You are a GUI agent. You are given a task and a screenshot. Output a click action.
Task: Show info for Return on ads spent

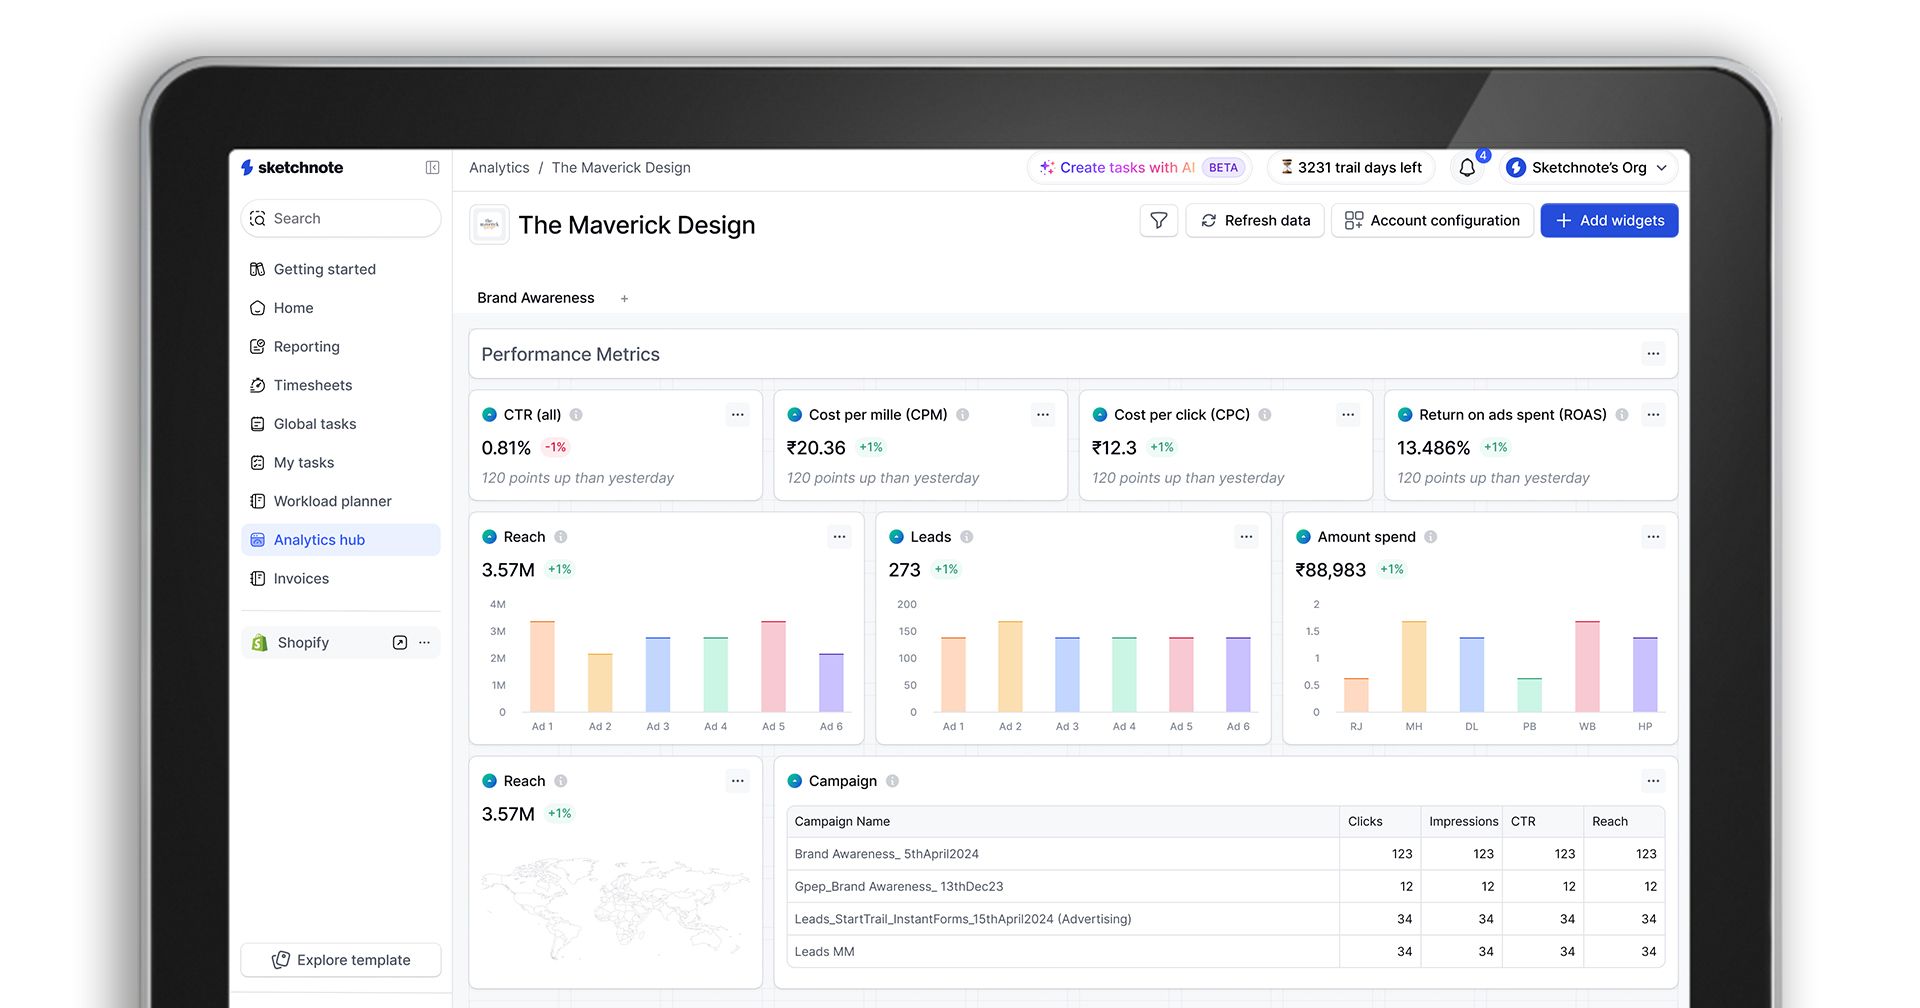coord(1622,415)
